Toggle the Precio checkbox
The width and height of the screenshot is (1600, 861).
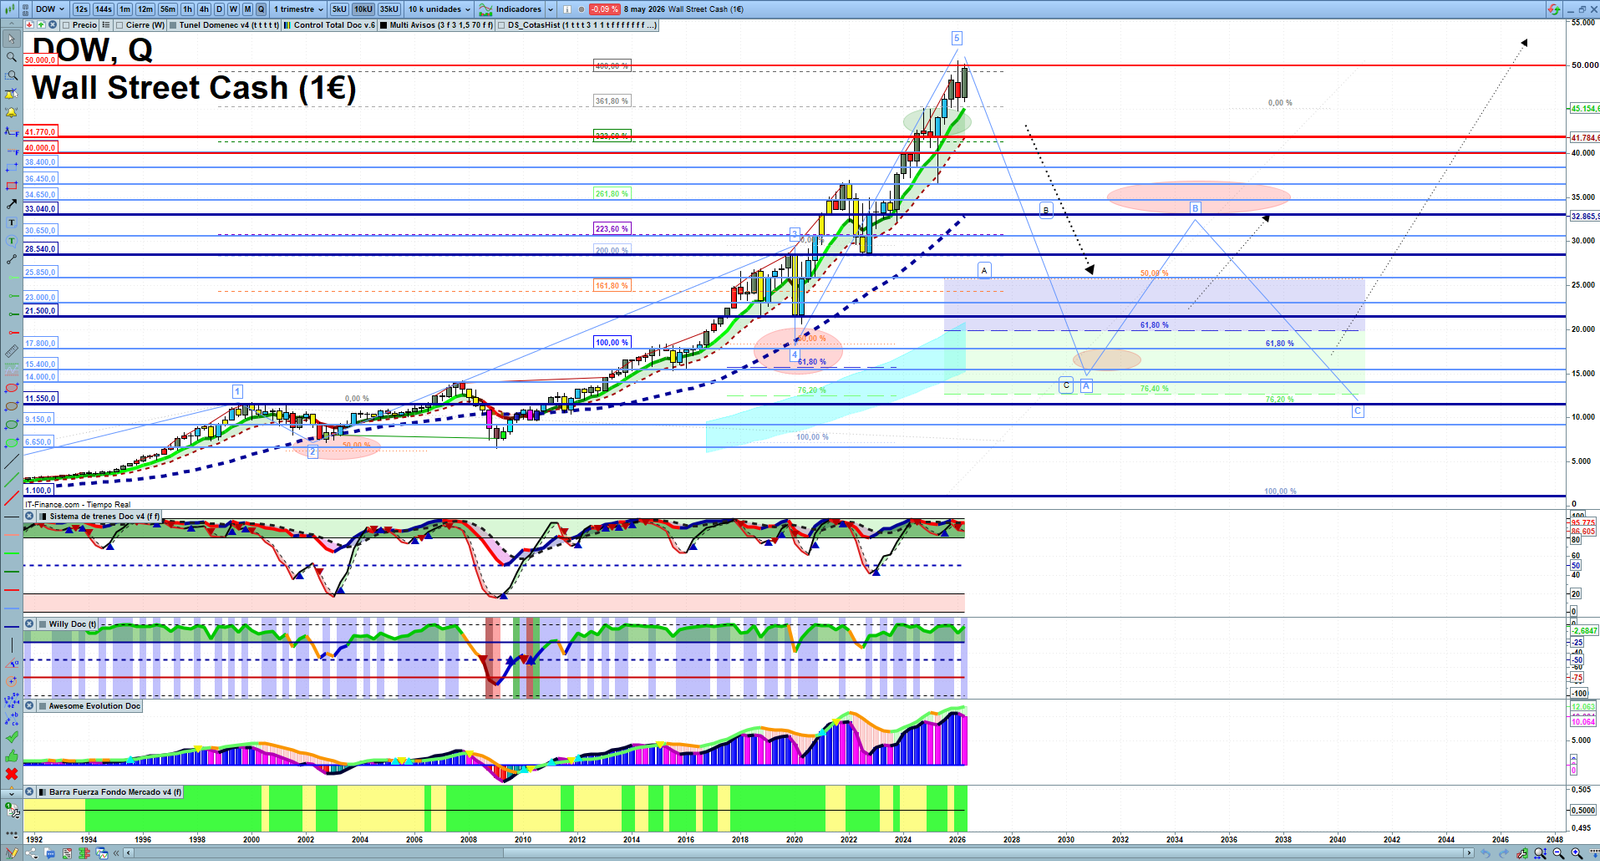point(67,25)
